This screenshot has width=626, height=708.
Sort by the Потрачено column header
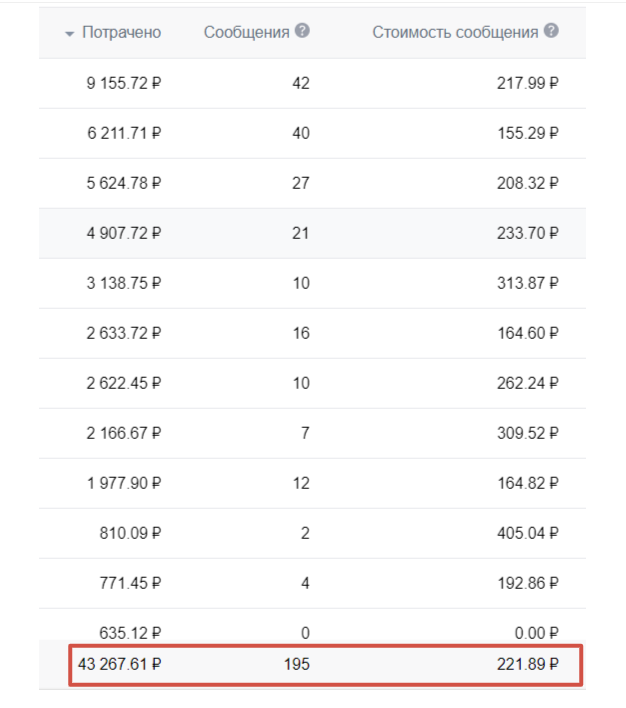121,33
